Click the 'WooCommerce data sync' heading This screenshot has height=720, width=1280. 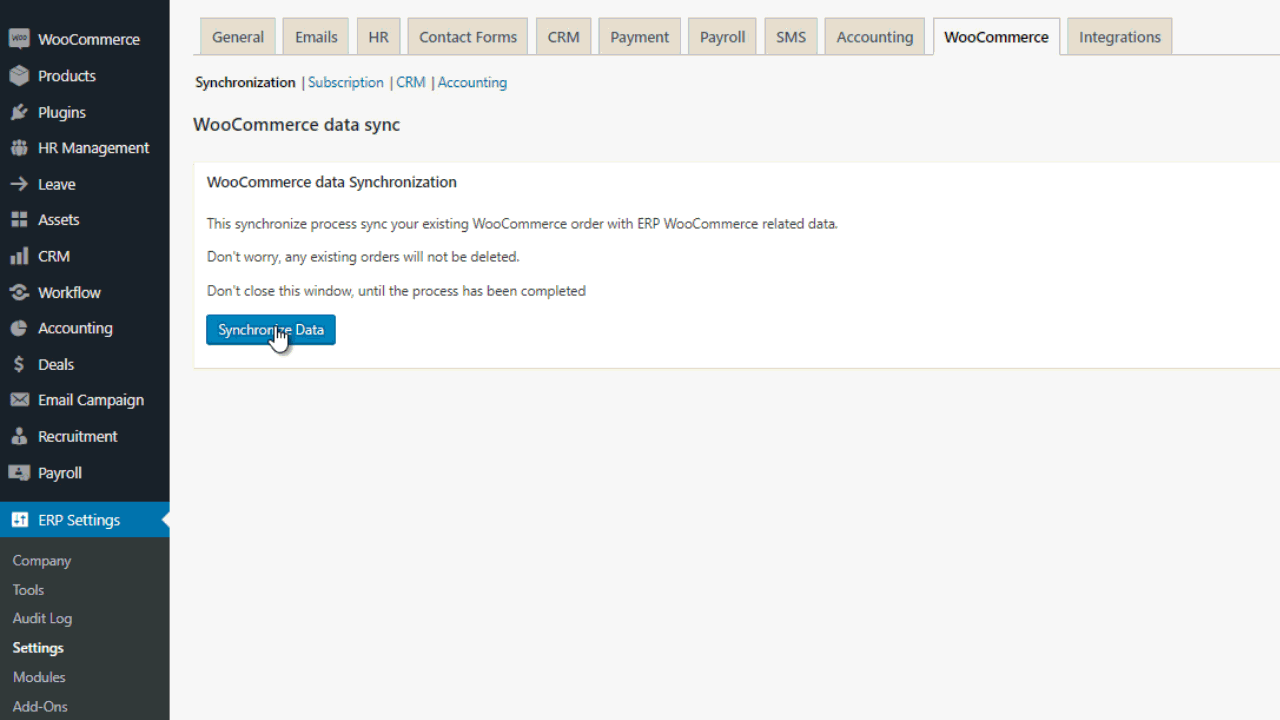tap(296, 125)
